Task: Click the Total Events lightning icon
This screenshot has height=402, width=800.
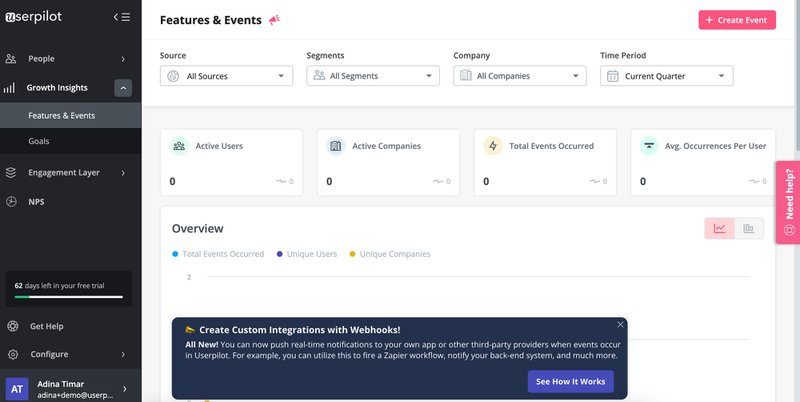Action: click(x=492, y=146)
